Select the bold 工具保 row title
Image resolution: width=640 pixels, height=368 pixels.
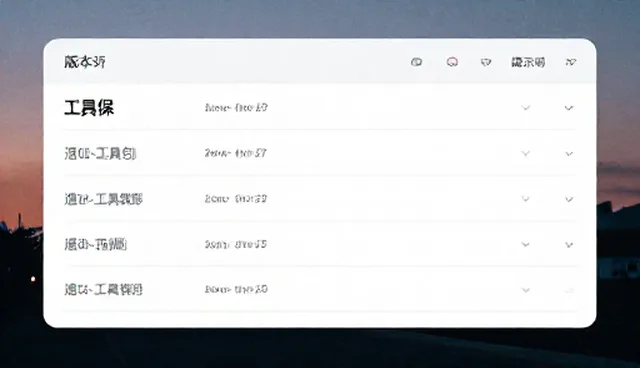[89, 108]
